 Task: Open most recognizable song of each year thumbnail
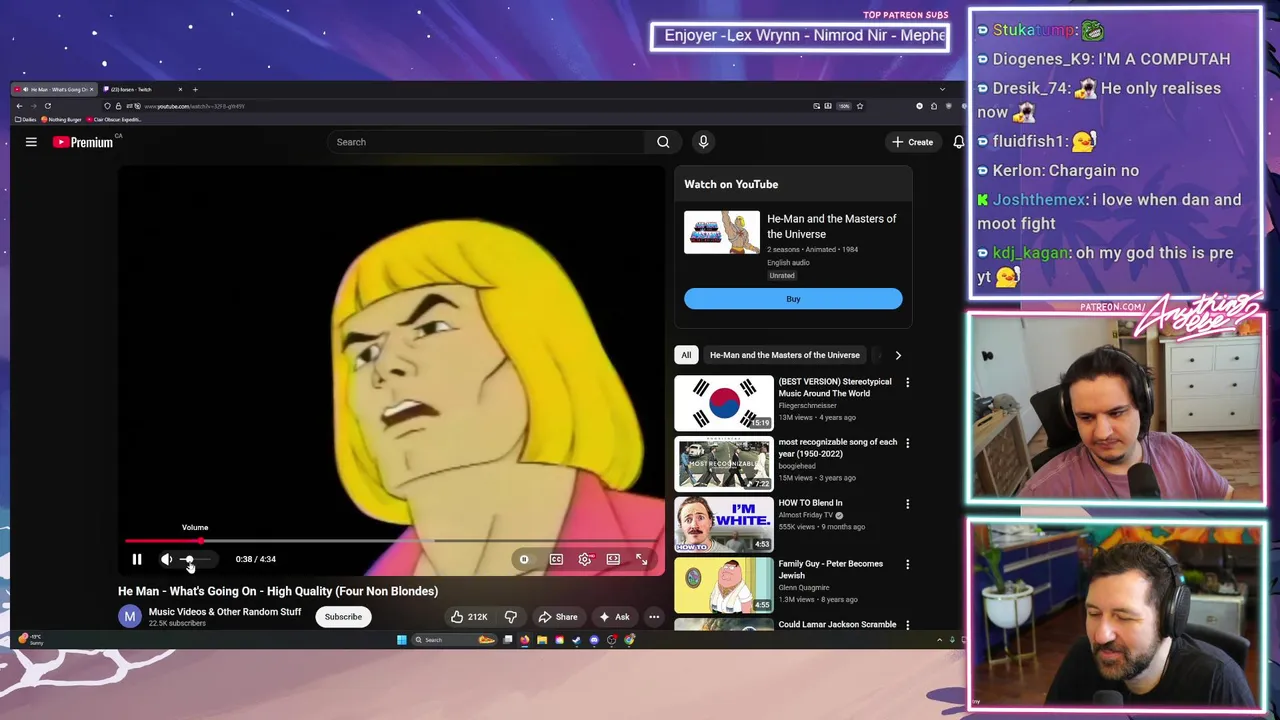(724, 464)
